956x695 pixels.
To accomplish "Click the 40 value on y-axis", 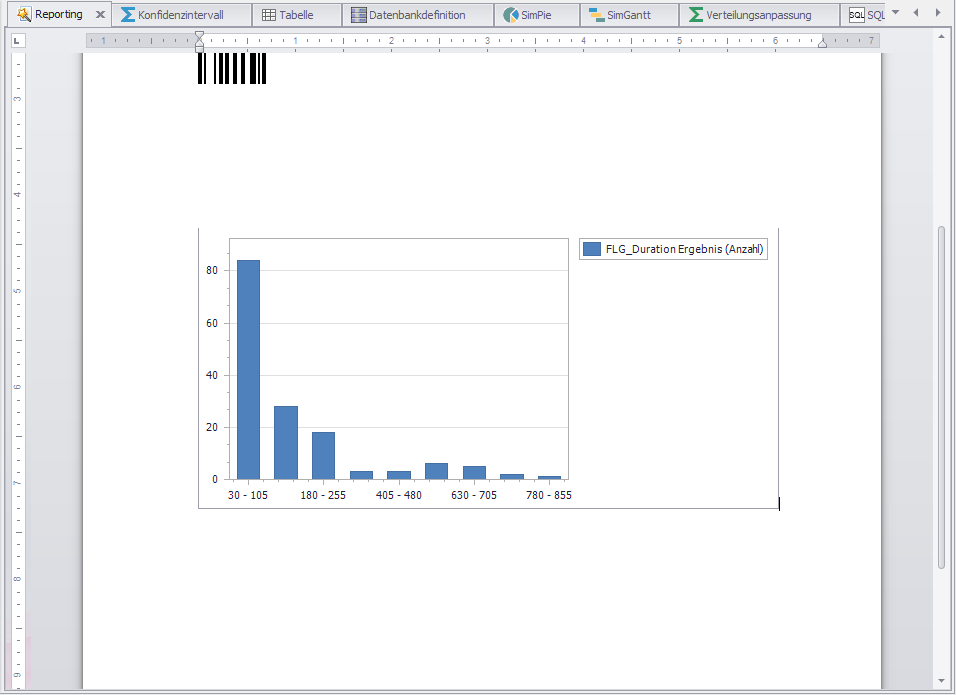I will pyautogui.click(x=212, y=376).
